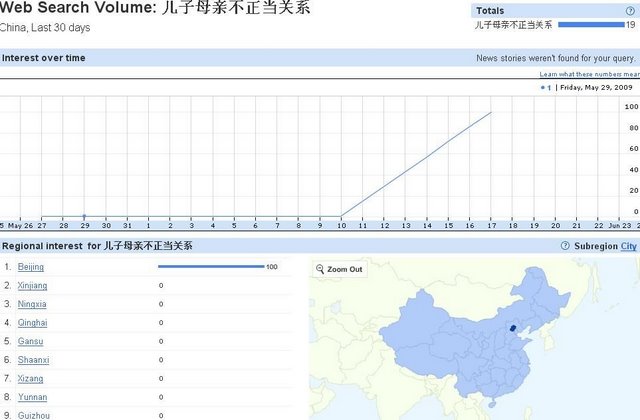640x420 pixels.
Task: Click the Totals bar showing 19
Action: coord(591,24)
